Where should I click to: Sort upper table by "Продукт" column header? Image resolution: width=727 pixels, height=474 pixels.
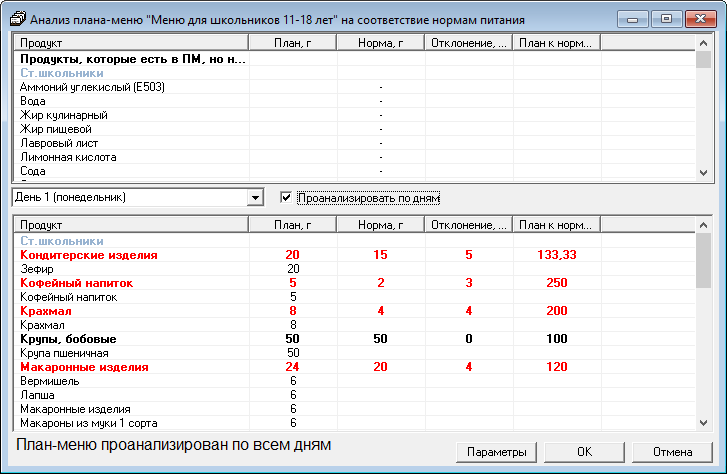130,43
